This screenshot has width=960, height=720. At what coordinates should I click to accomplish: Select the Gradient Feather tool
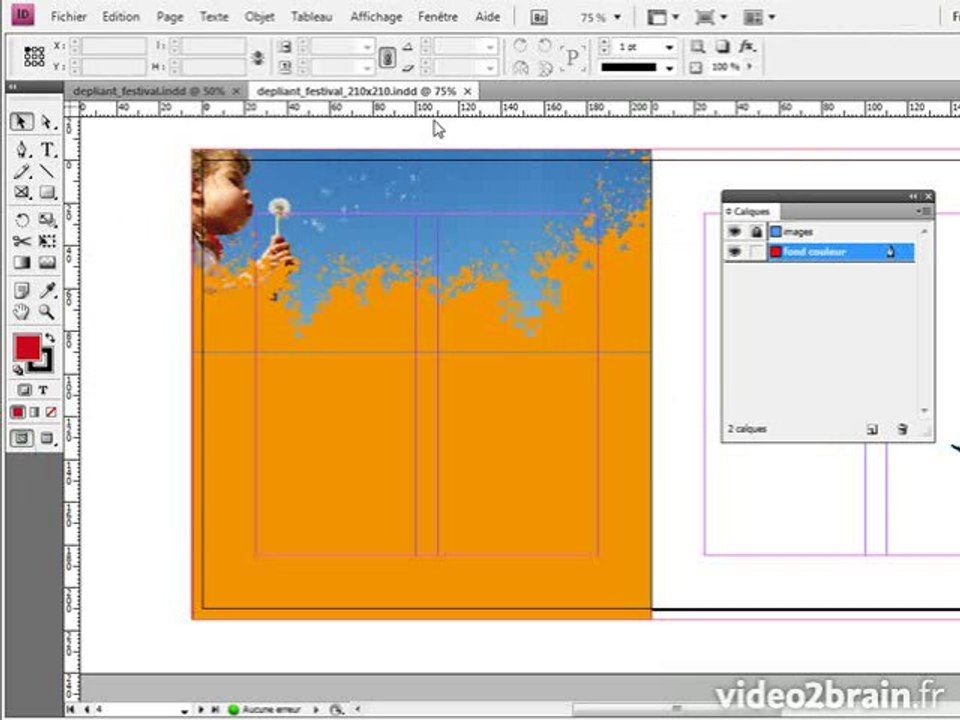coord(47,263)
